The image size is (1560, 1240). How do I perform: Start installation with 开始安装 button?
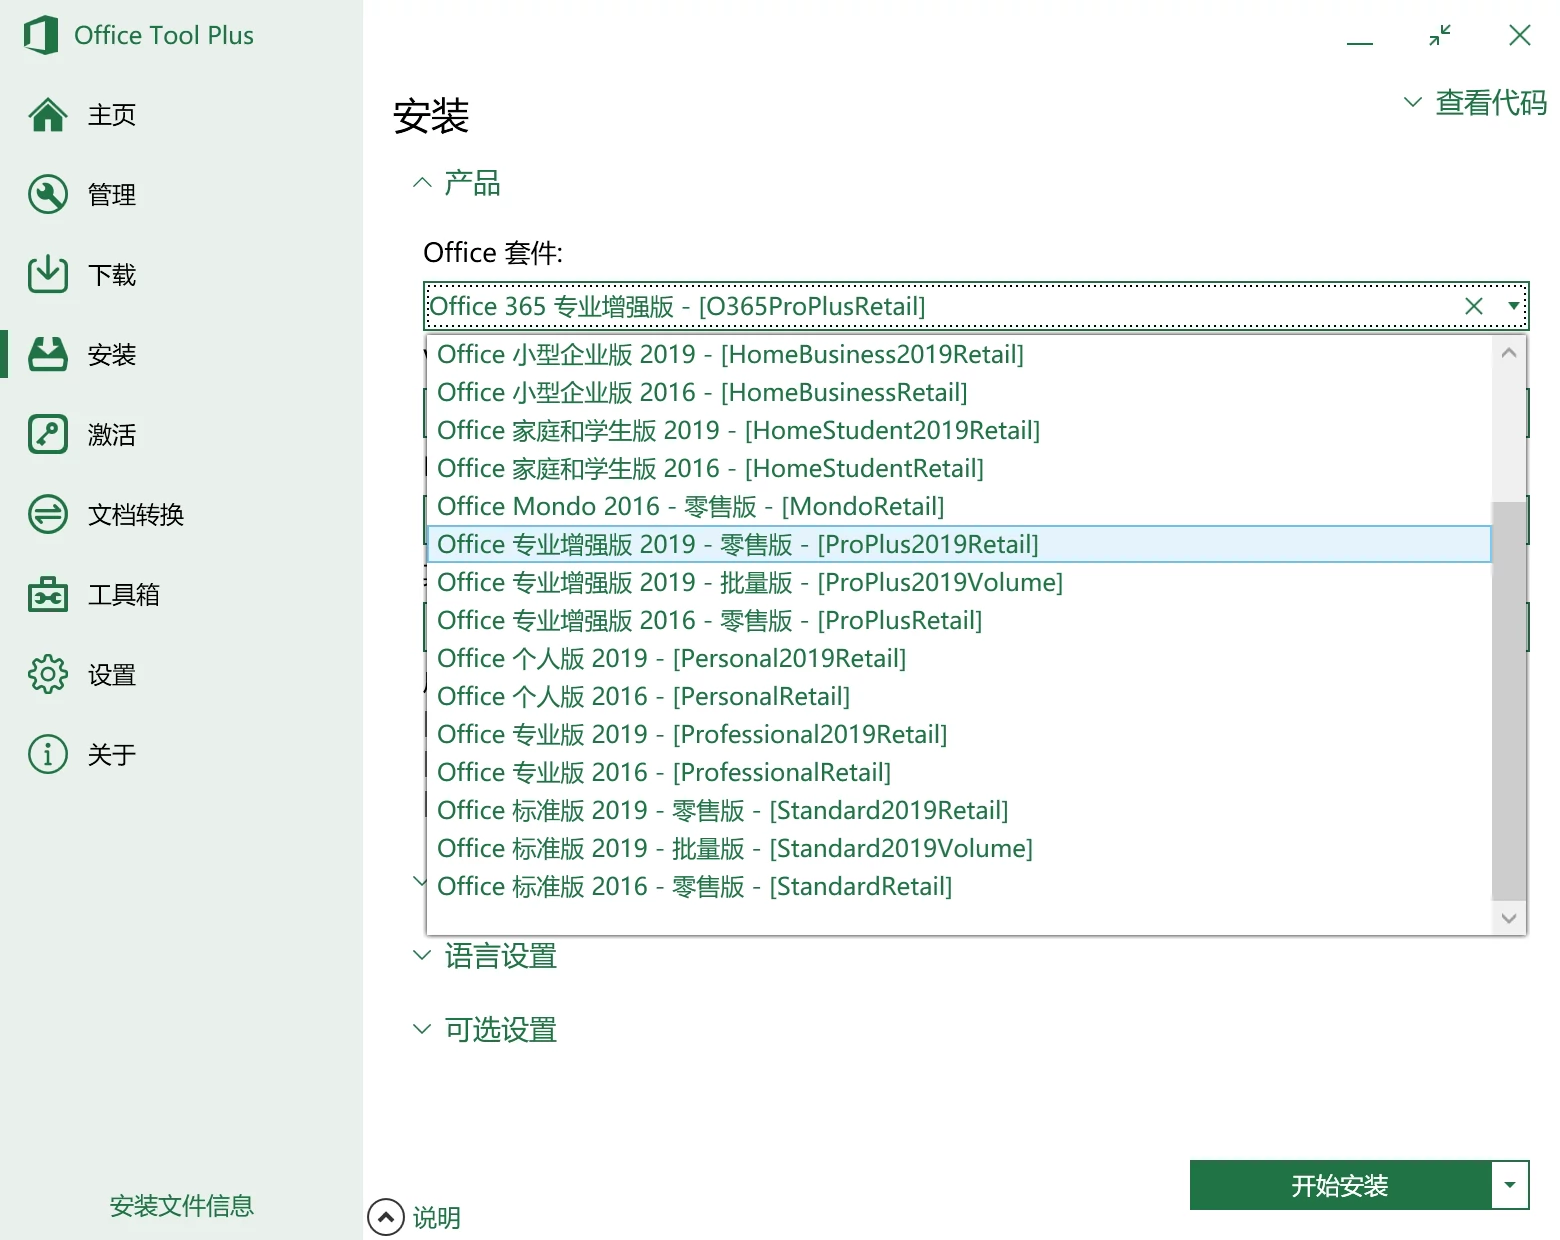click(x=1340, y=1186)
